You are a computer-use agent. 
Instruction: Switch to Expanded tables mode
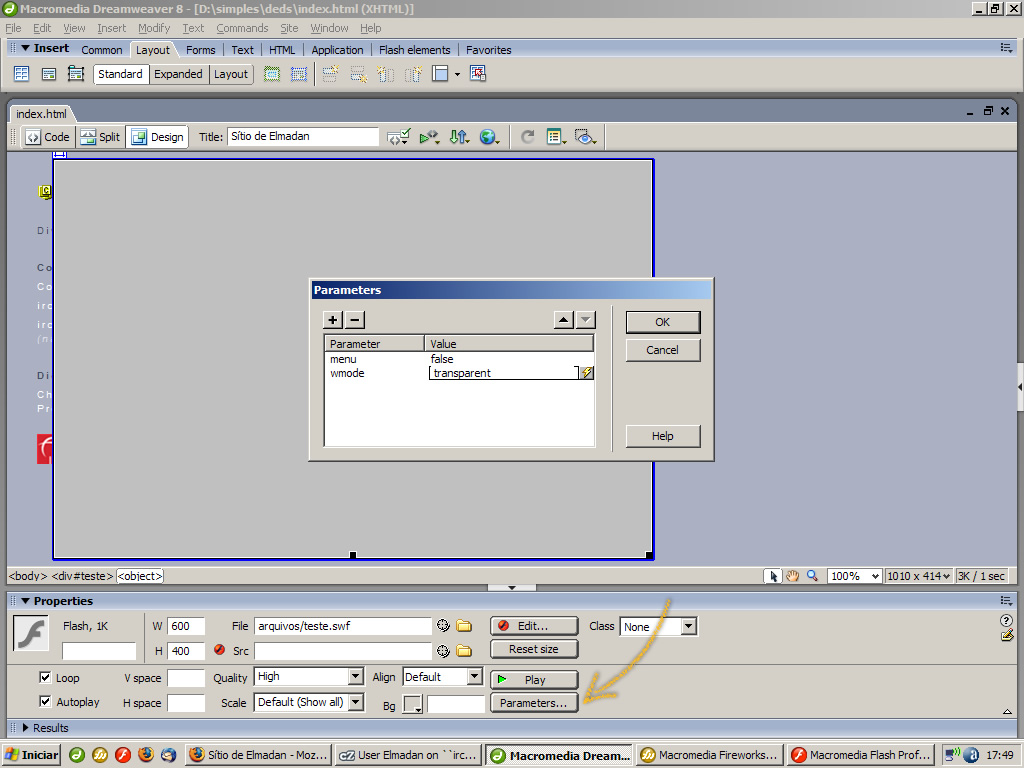(178, 74)
